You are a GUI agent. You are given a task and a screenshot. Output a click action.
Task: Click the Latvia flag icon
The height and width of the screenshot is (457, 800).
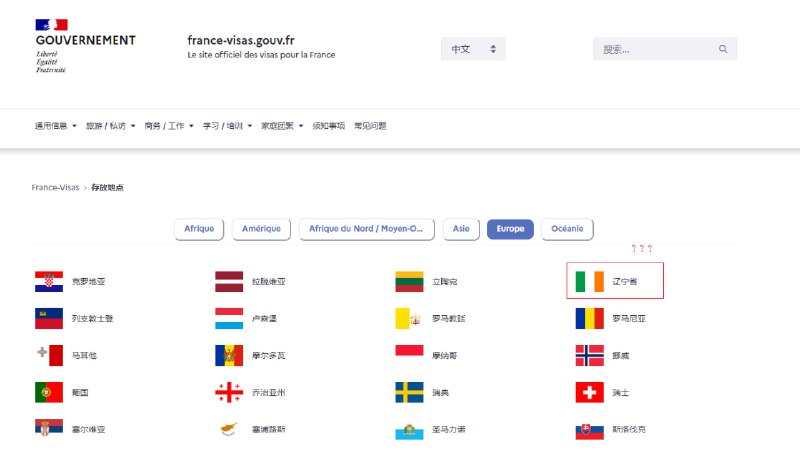229,282
